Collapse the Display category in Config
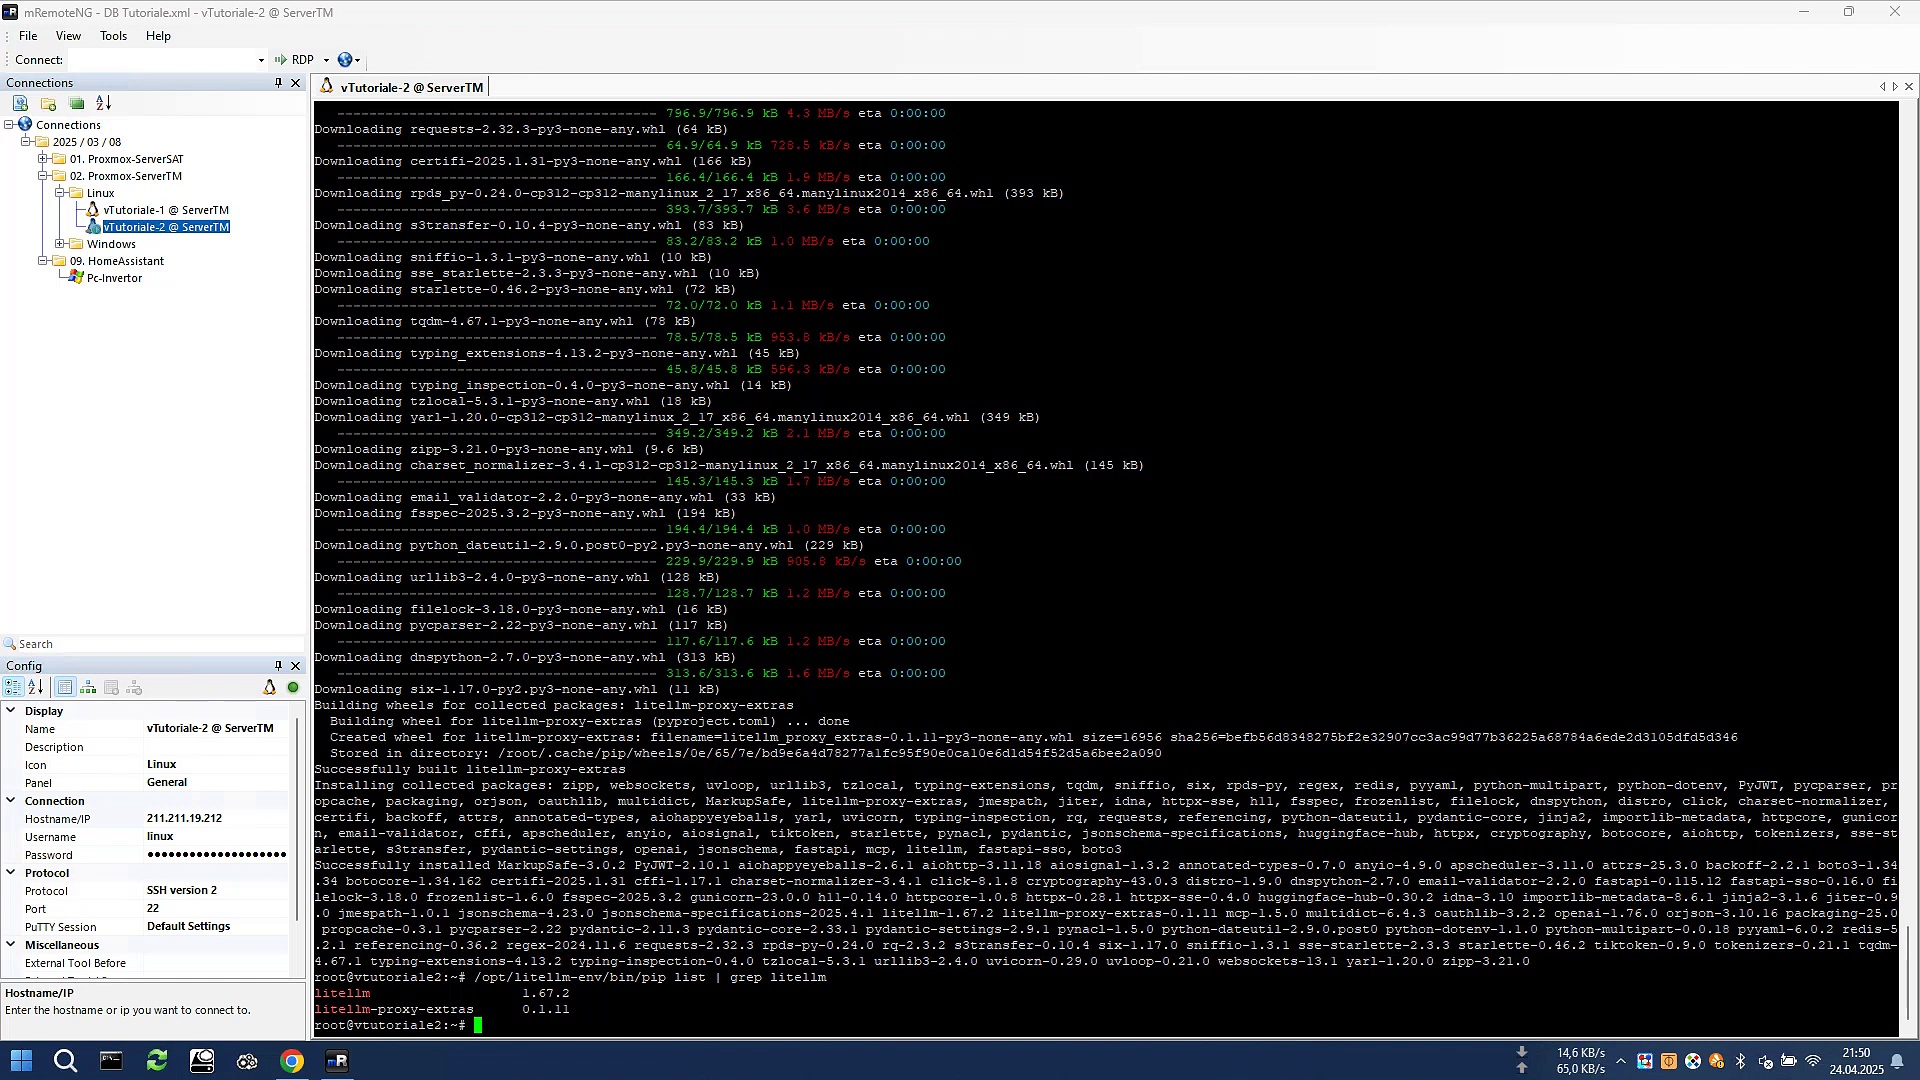1920x1080 pixels. [x=11, y=711]
